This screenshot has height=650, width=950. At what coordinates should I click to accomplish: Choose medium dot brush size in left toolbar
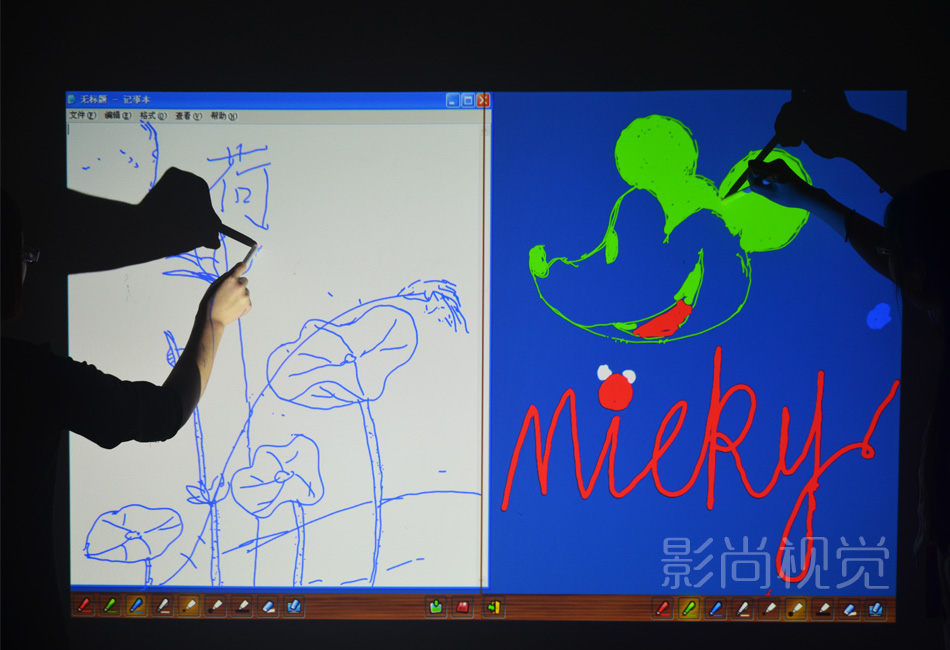pyautogui.click(x=216, y=606)
